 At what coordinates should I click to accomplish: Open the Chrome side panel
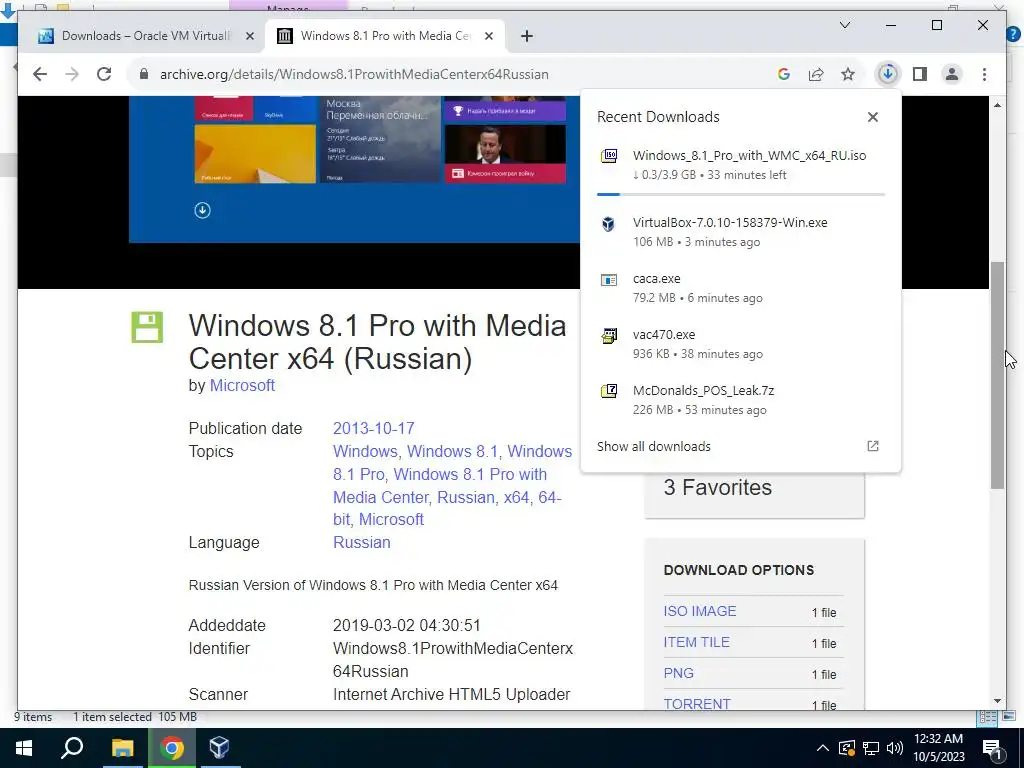click(920, 74)
